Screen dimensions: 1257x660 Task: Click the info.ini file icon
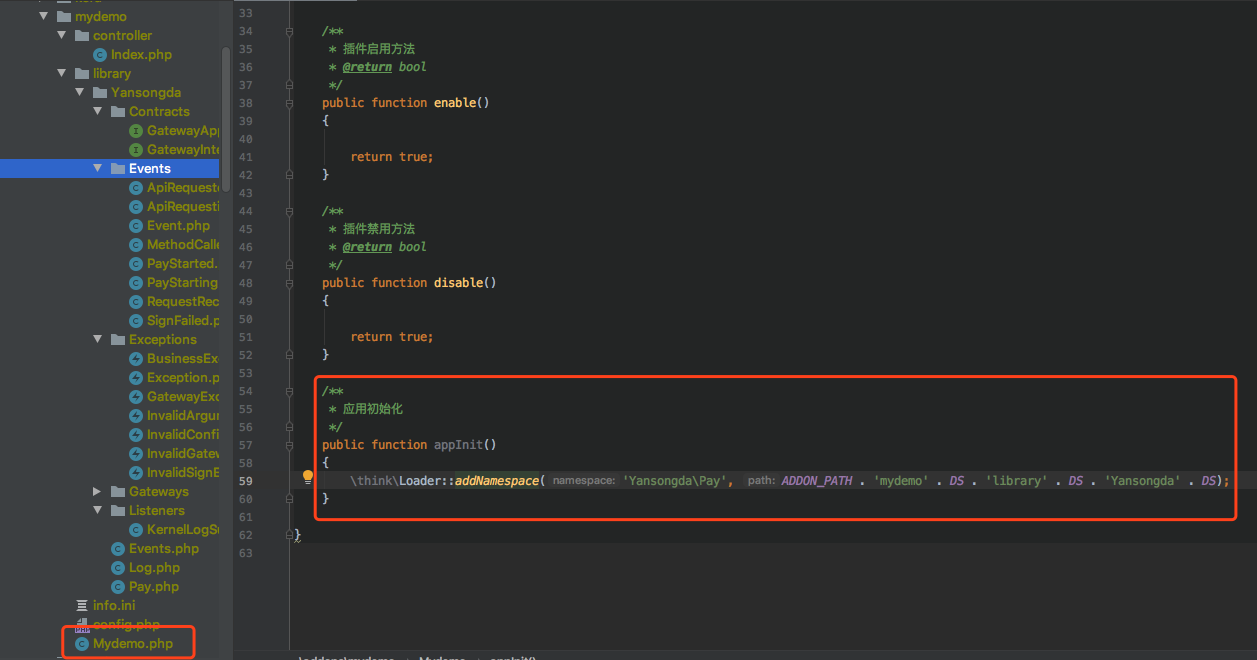(x=82, y=606)
